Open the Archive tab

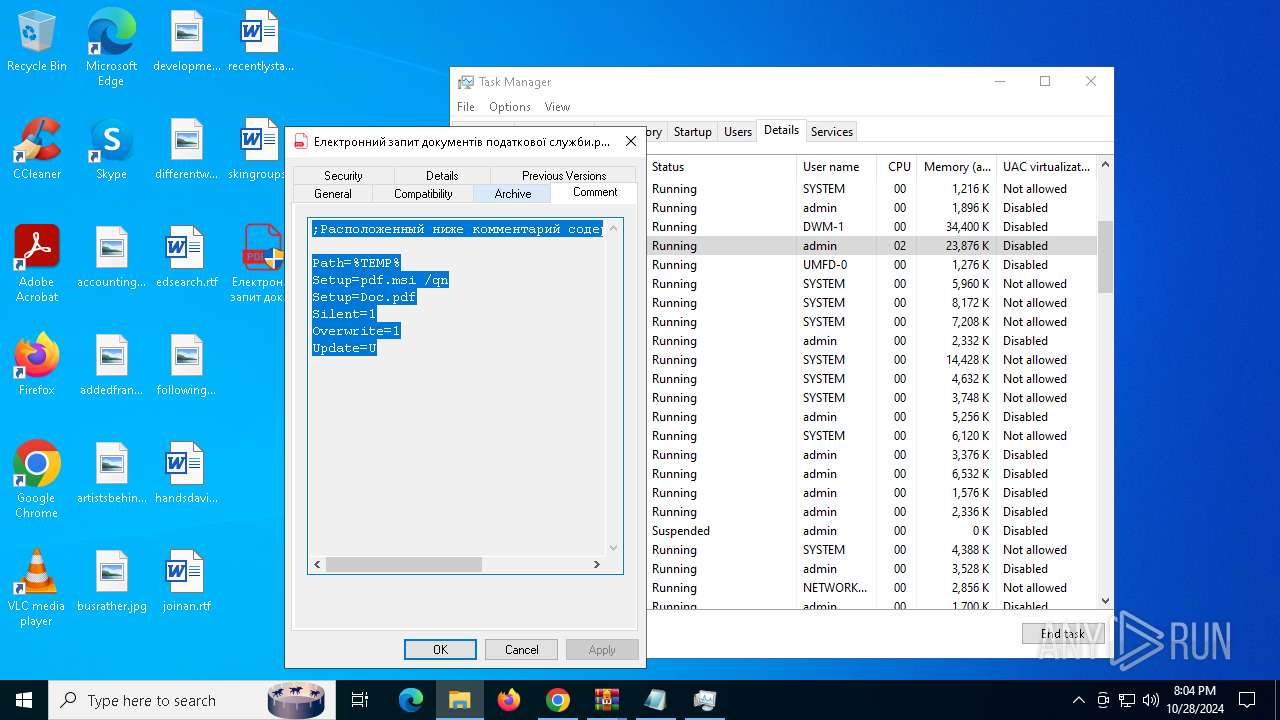click(513, 194)
